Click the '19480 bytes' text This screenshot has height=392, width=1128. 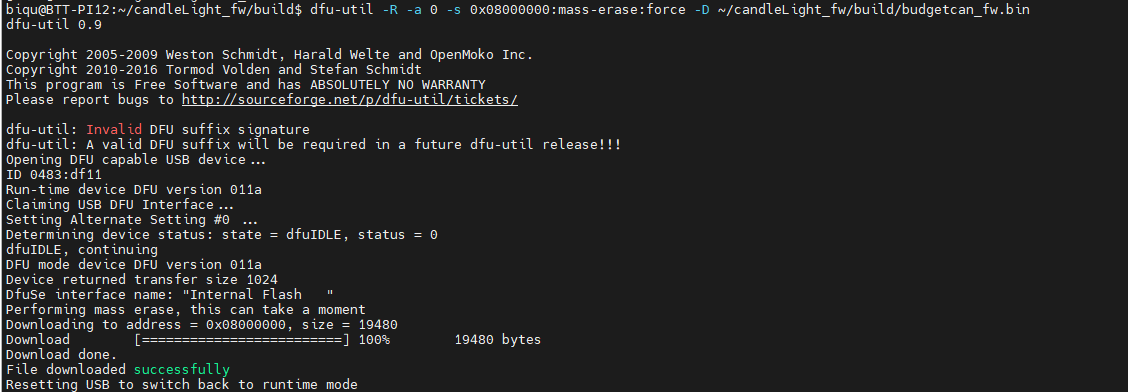pos(498,339)
